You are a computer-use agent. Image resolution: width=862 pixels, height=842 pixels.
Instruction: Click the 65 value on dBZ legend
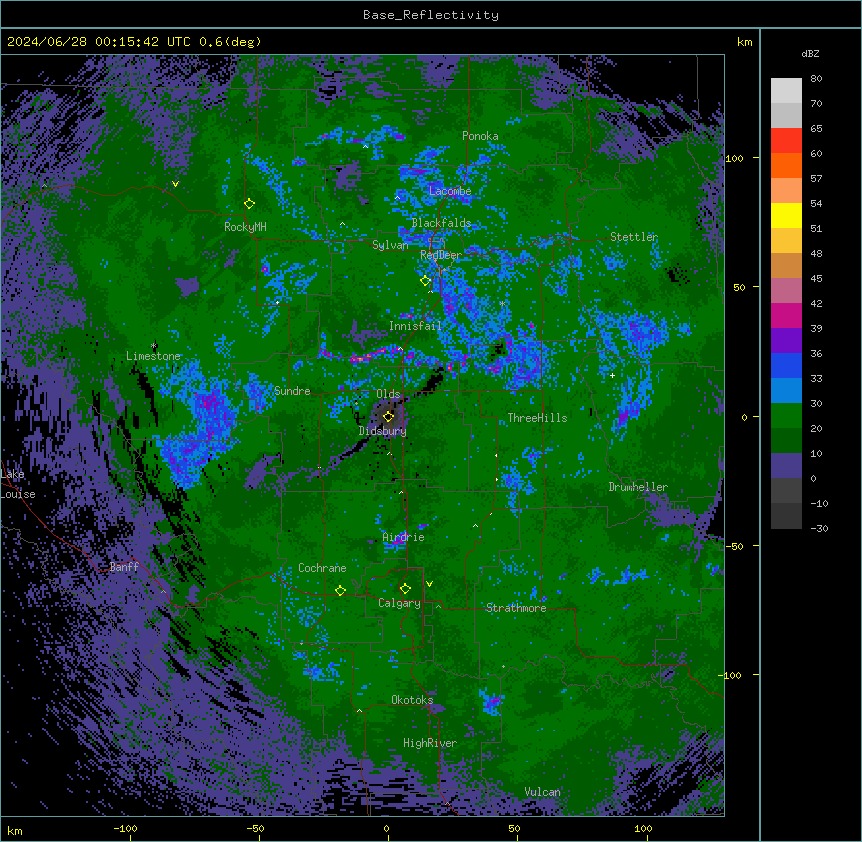(816, 129)
